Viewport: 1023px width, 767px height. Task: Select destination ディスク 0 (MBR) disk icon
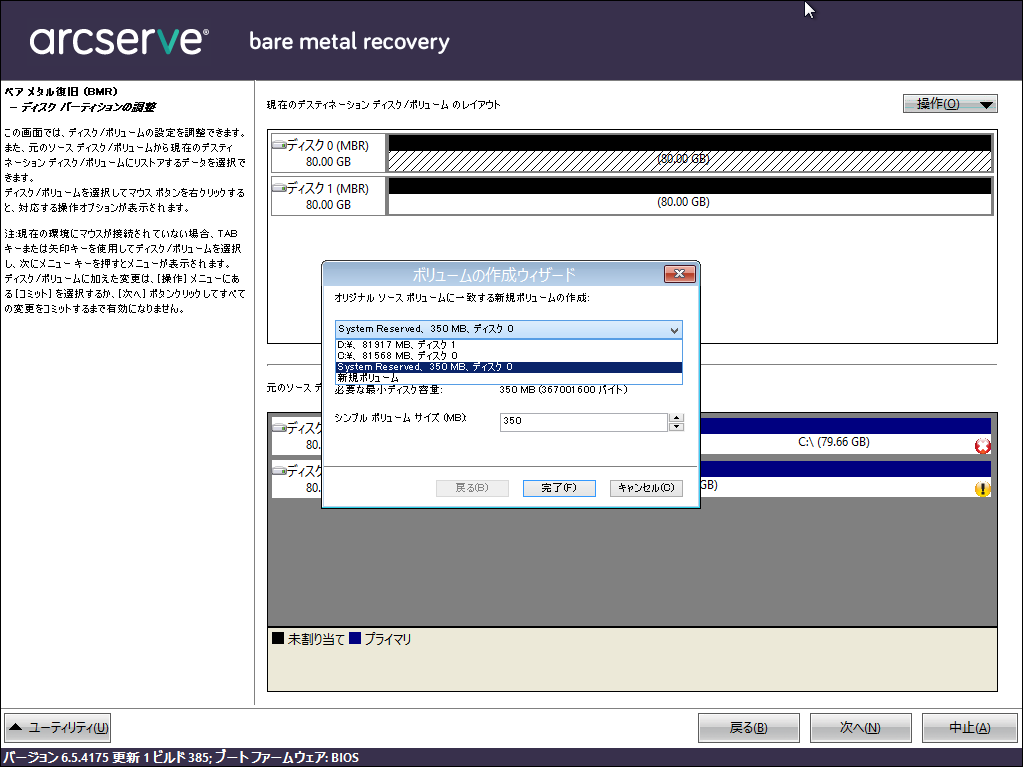pyautogui.click(x=279, y=145)
